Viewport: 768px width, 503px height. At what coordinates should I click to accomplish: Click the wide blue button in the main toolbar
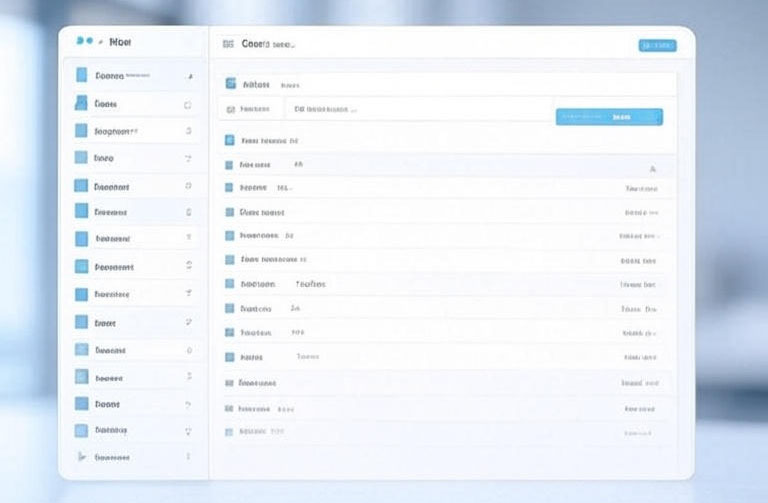click(x=609, y=117)
